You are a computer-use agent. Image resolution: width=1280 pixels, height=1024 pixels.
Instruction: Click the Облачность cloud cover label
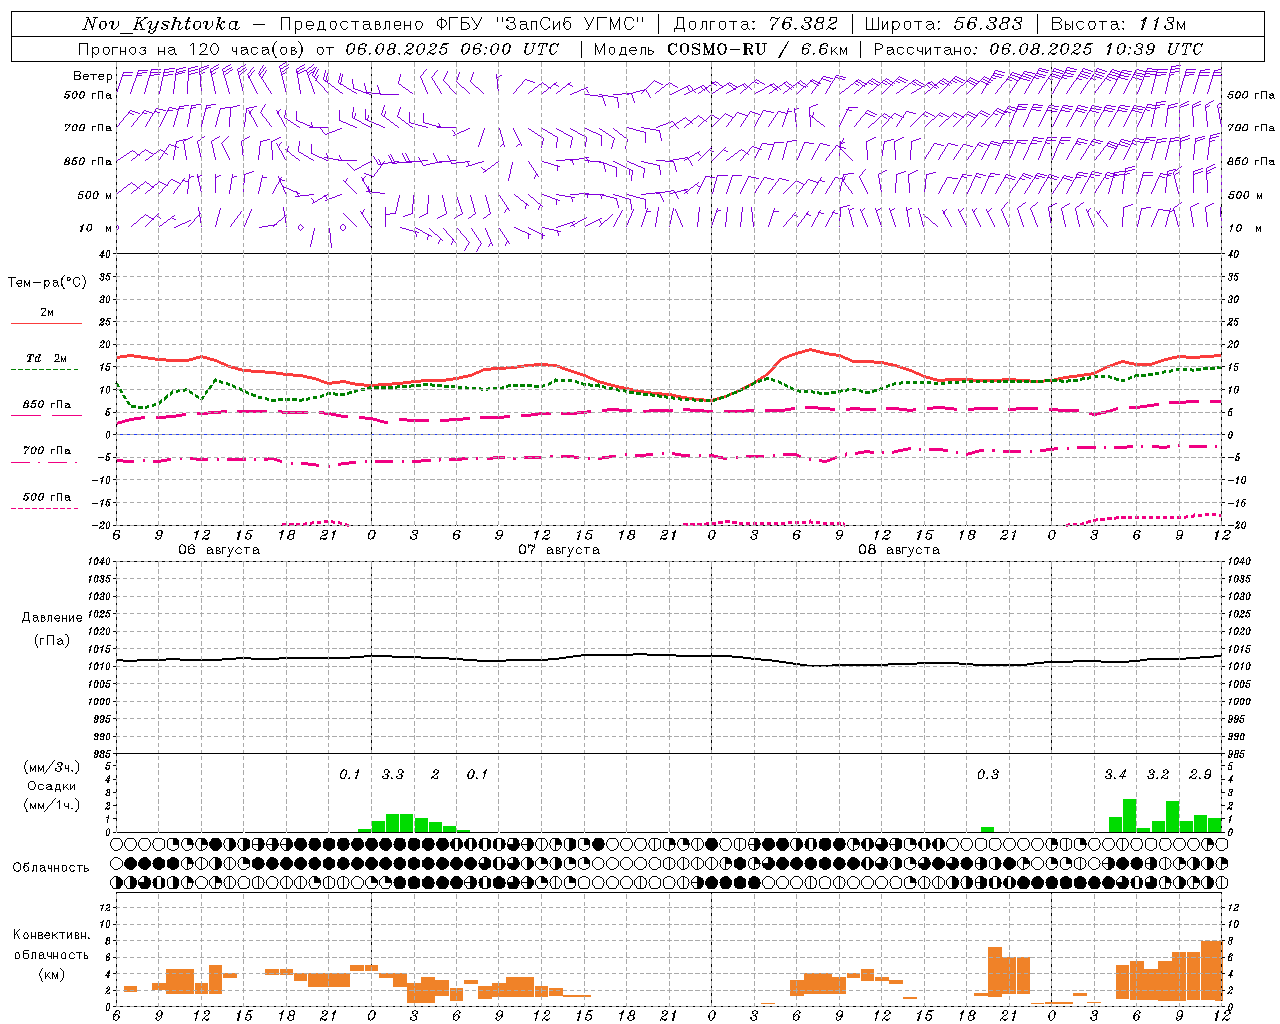(51, 868)
